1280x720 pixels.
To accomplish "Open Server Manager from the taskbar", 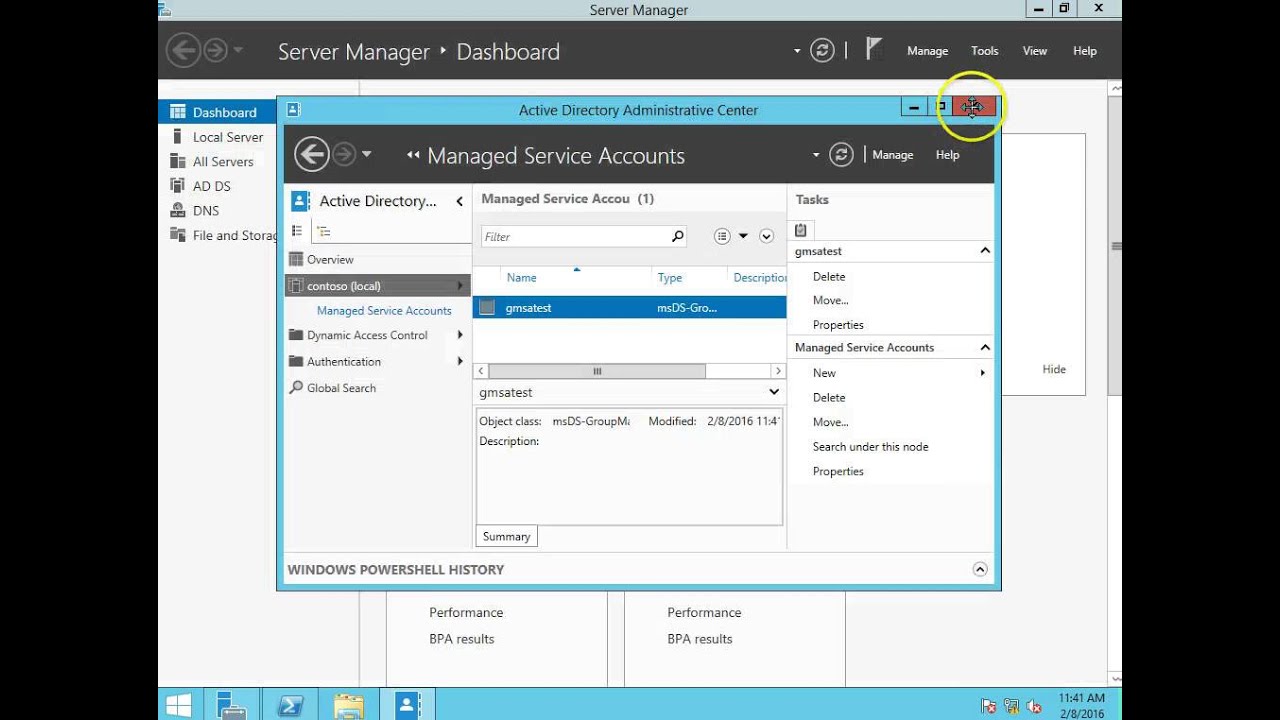I will pyautogui.click(x=231, y=705).
